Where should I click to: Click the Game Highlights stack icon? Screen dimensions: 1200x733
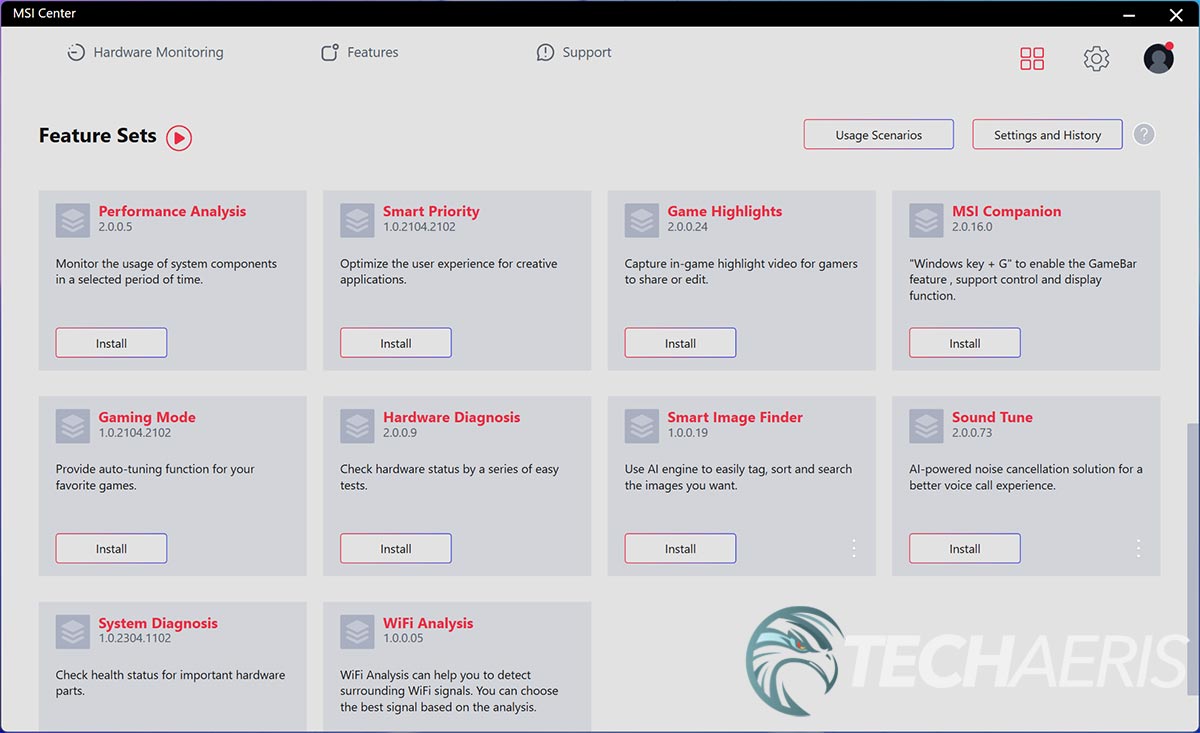tap(642, 220)
